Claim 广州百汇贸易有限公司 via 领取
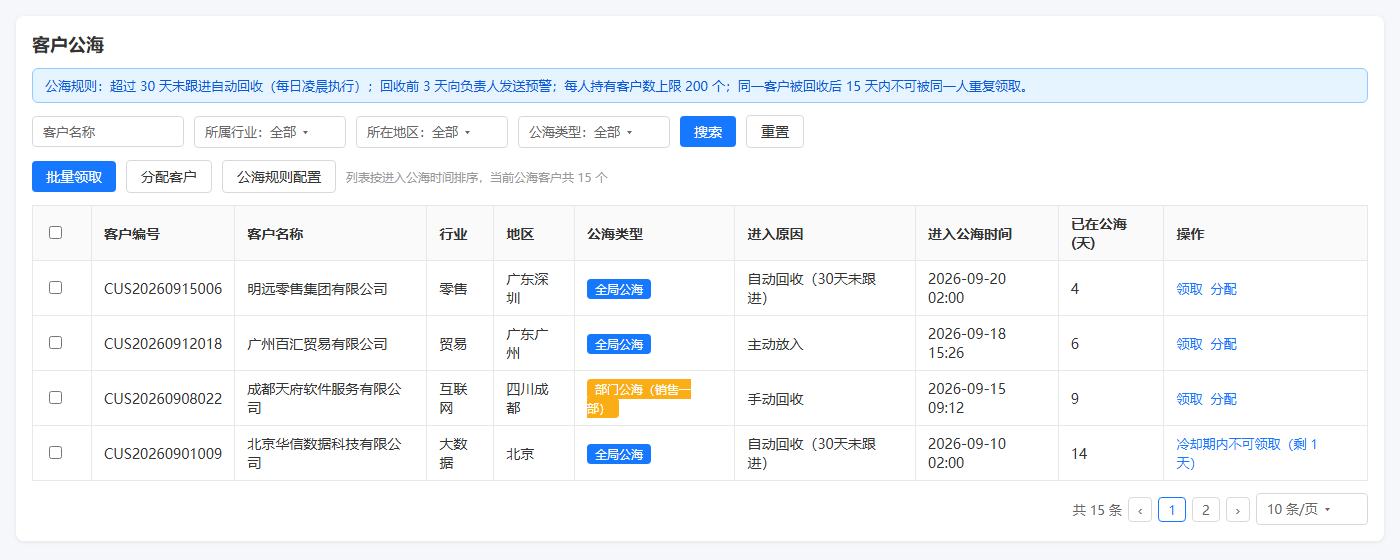 click(1190, 344)
